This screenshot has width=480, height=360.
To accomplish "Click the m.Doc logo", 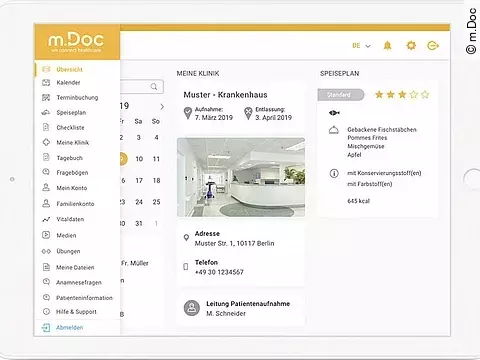I will click(x=76, y=42).
